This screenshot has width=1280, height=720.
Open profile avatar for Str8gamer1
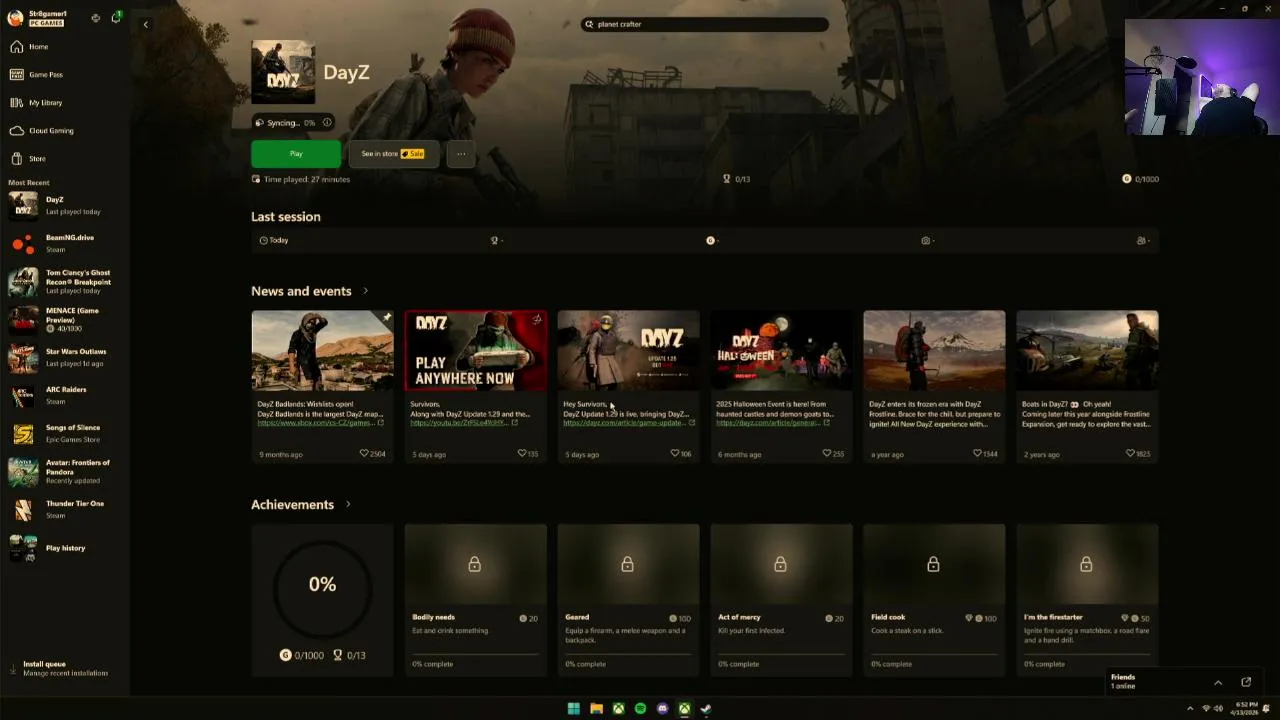tap(15, 18)
